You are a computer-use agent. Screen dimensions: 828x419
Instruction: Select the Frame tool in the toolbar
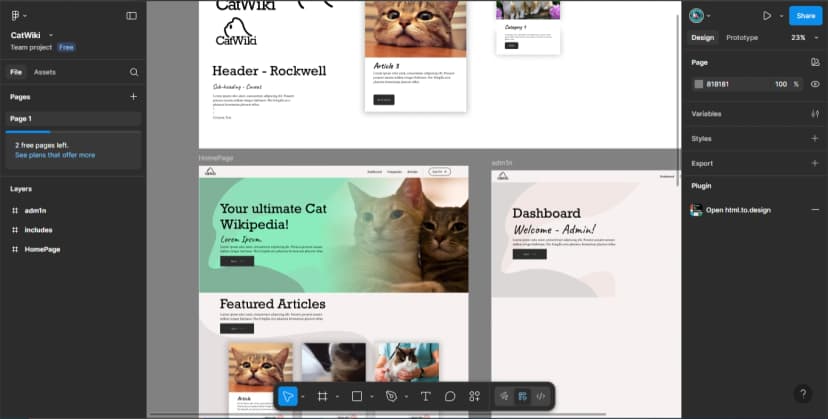[x=322, y=396]
